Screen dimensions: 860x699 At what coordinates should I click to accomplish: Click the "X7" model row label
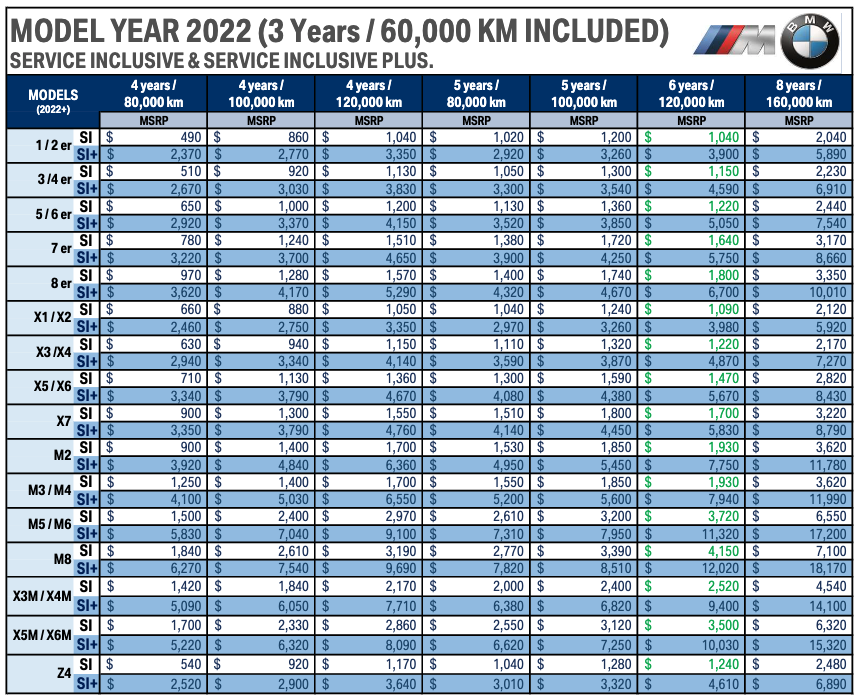pos(64,421)
